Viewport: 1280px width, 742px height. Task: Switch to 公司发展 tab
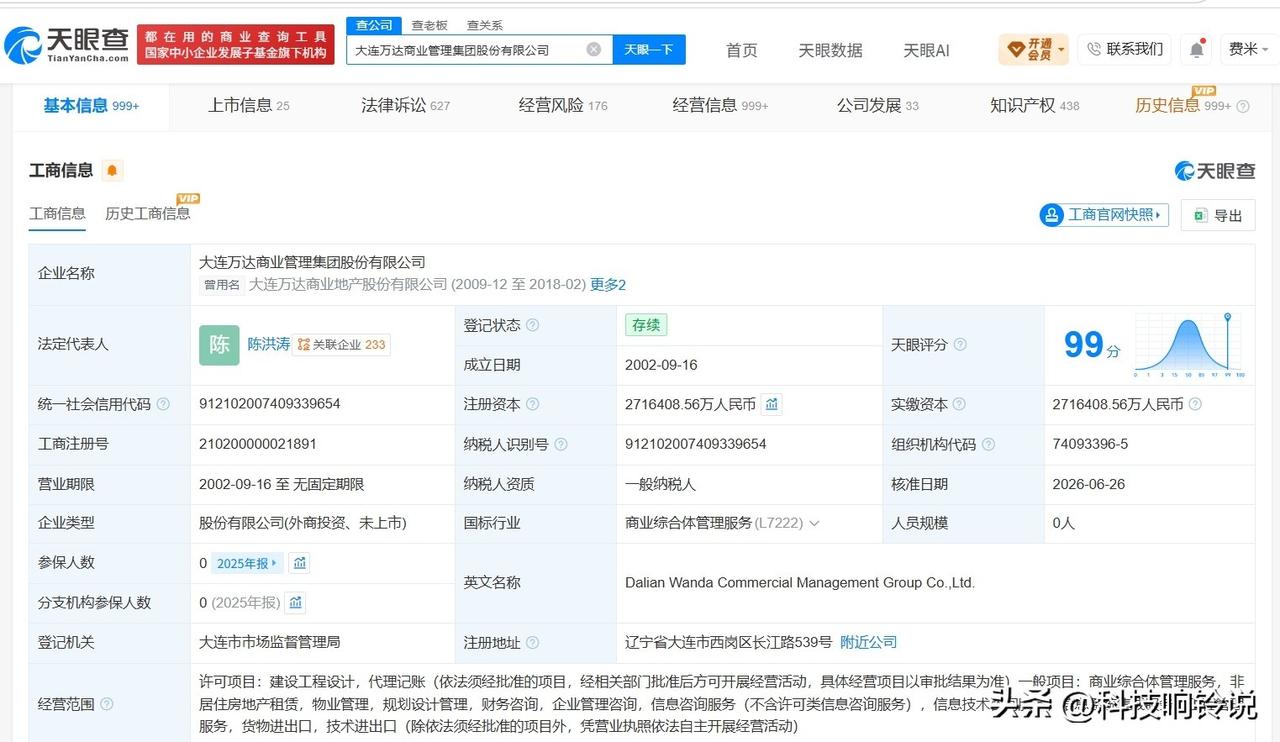pos(877,105)
